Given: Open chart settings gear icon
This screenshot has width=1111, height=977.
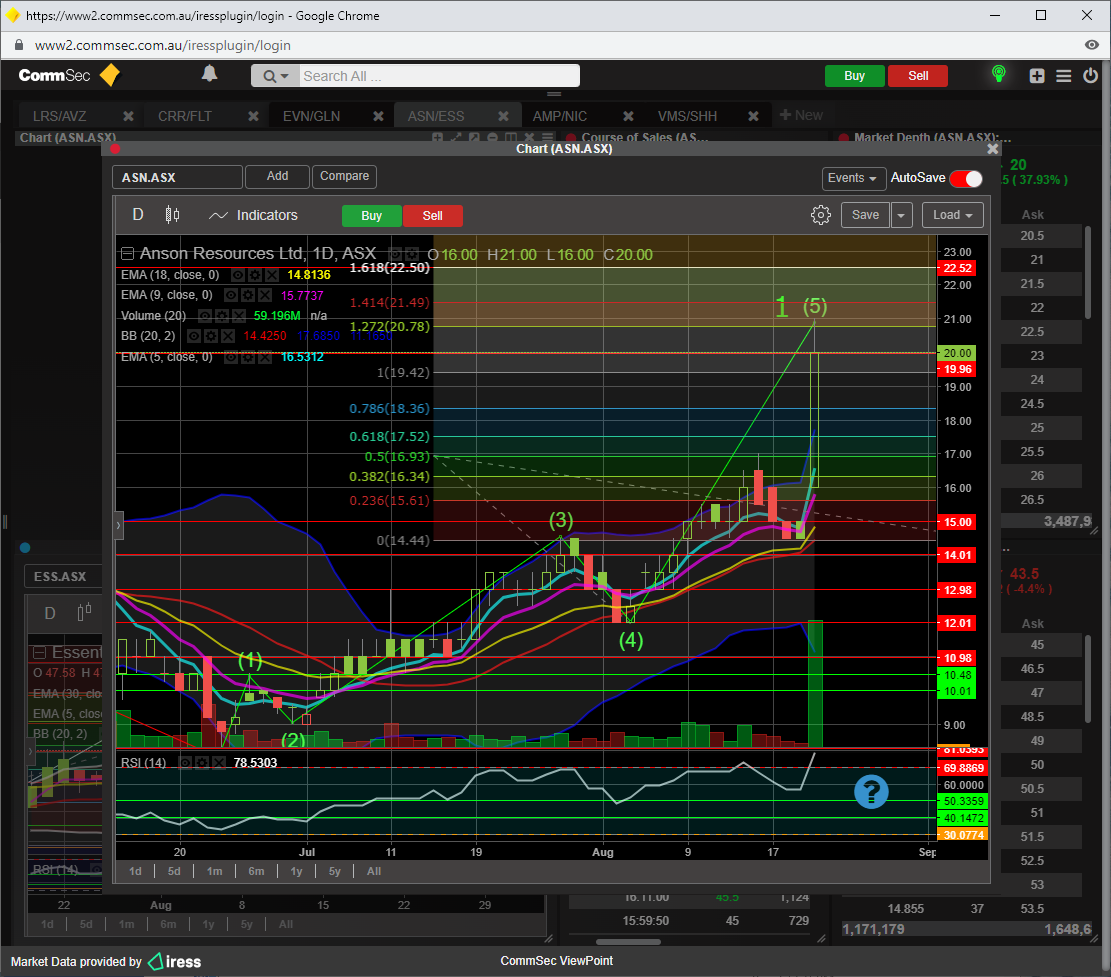Looking at the screenshot, I should [820, 215].
